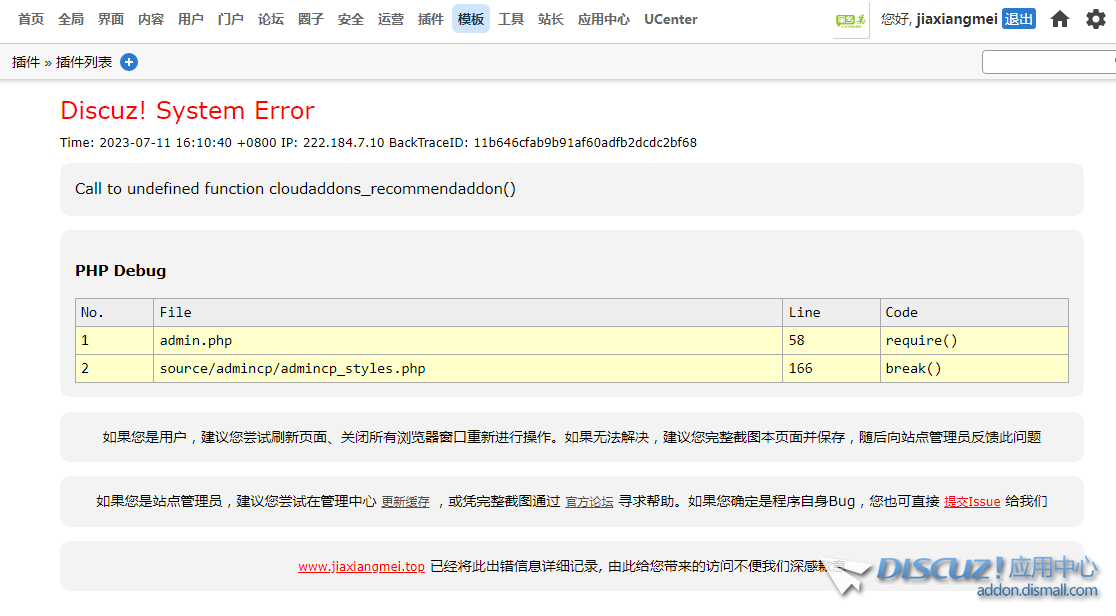Click the blue plus icon beside 插件列表

click(129, 62)
